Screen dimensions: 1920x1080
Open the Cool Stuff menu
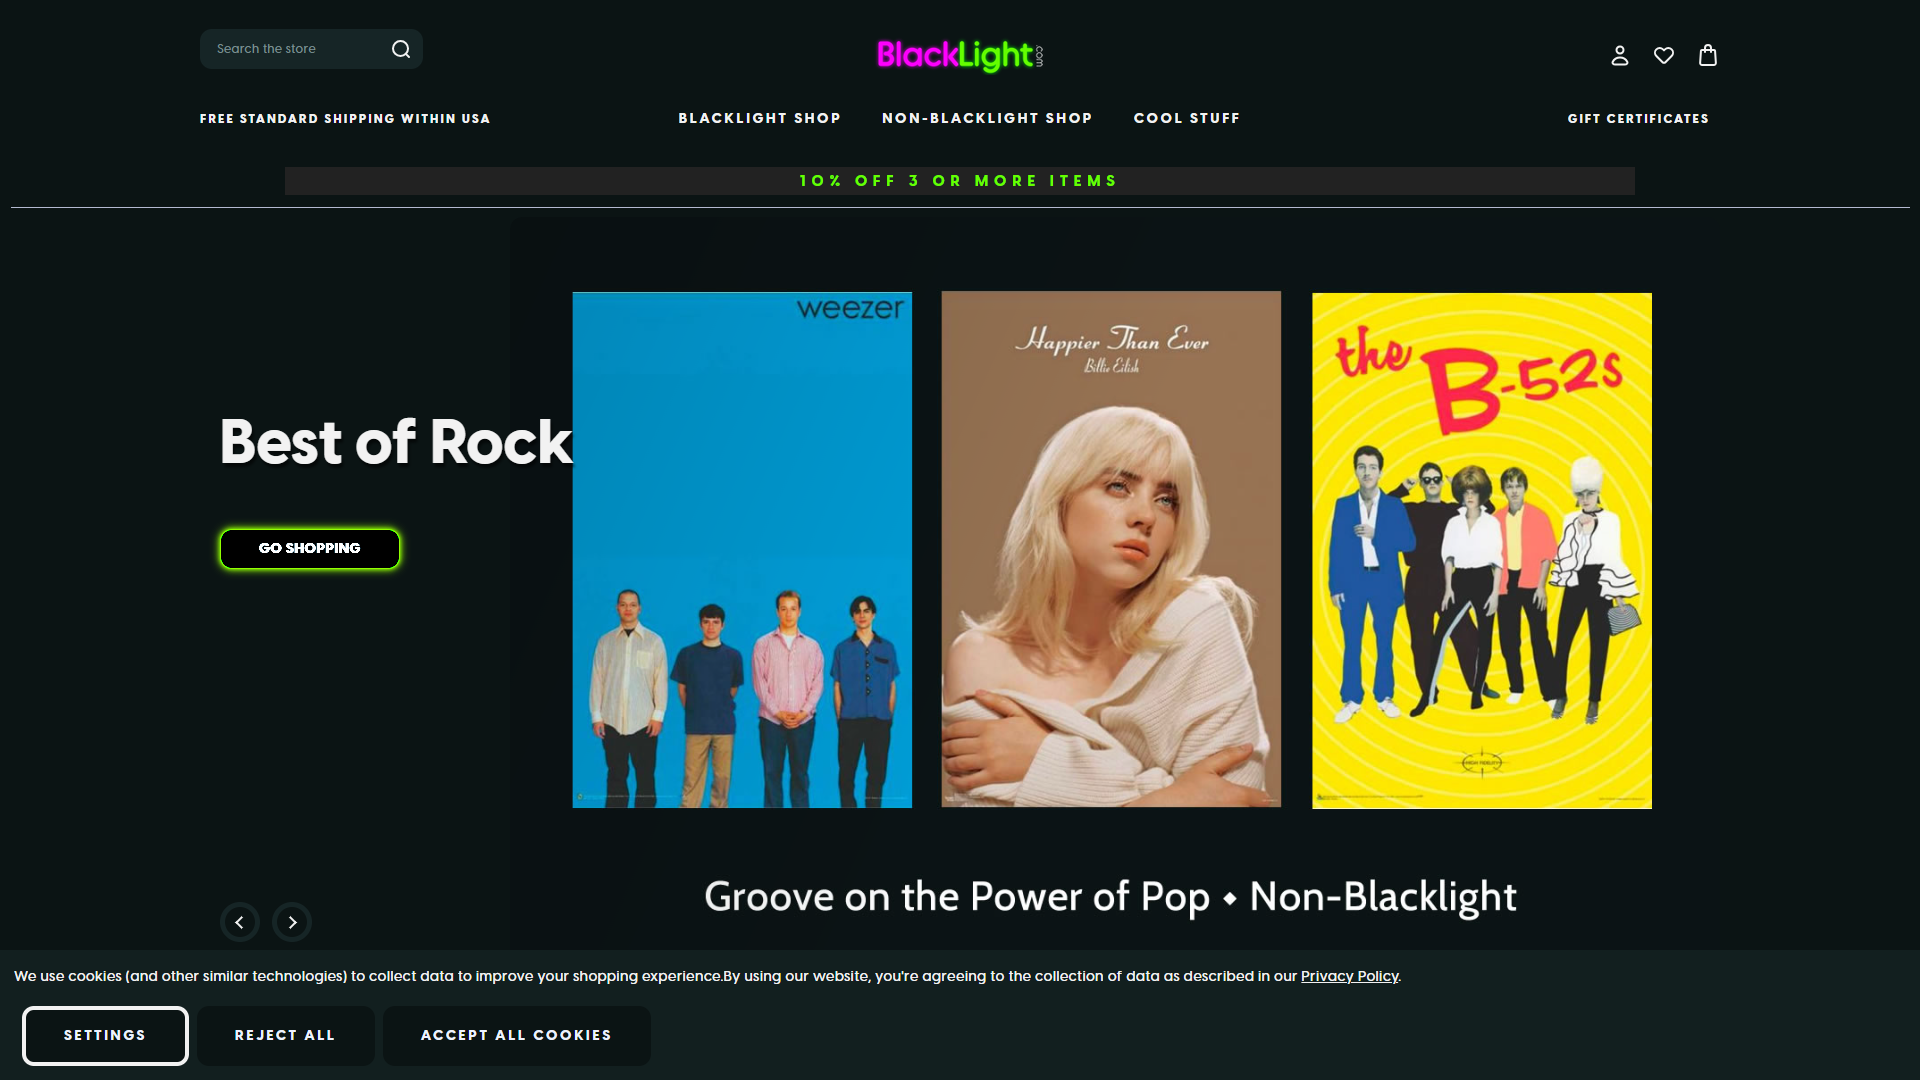1187,118
